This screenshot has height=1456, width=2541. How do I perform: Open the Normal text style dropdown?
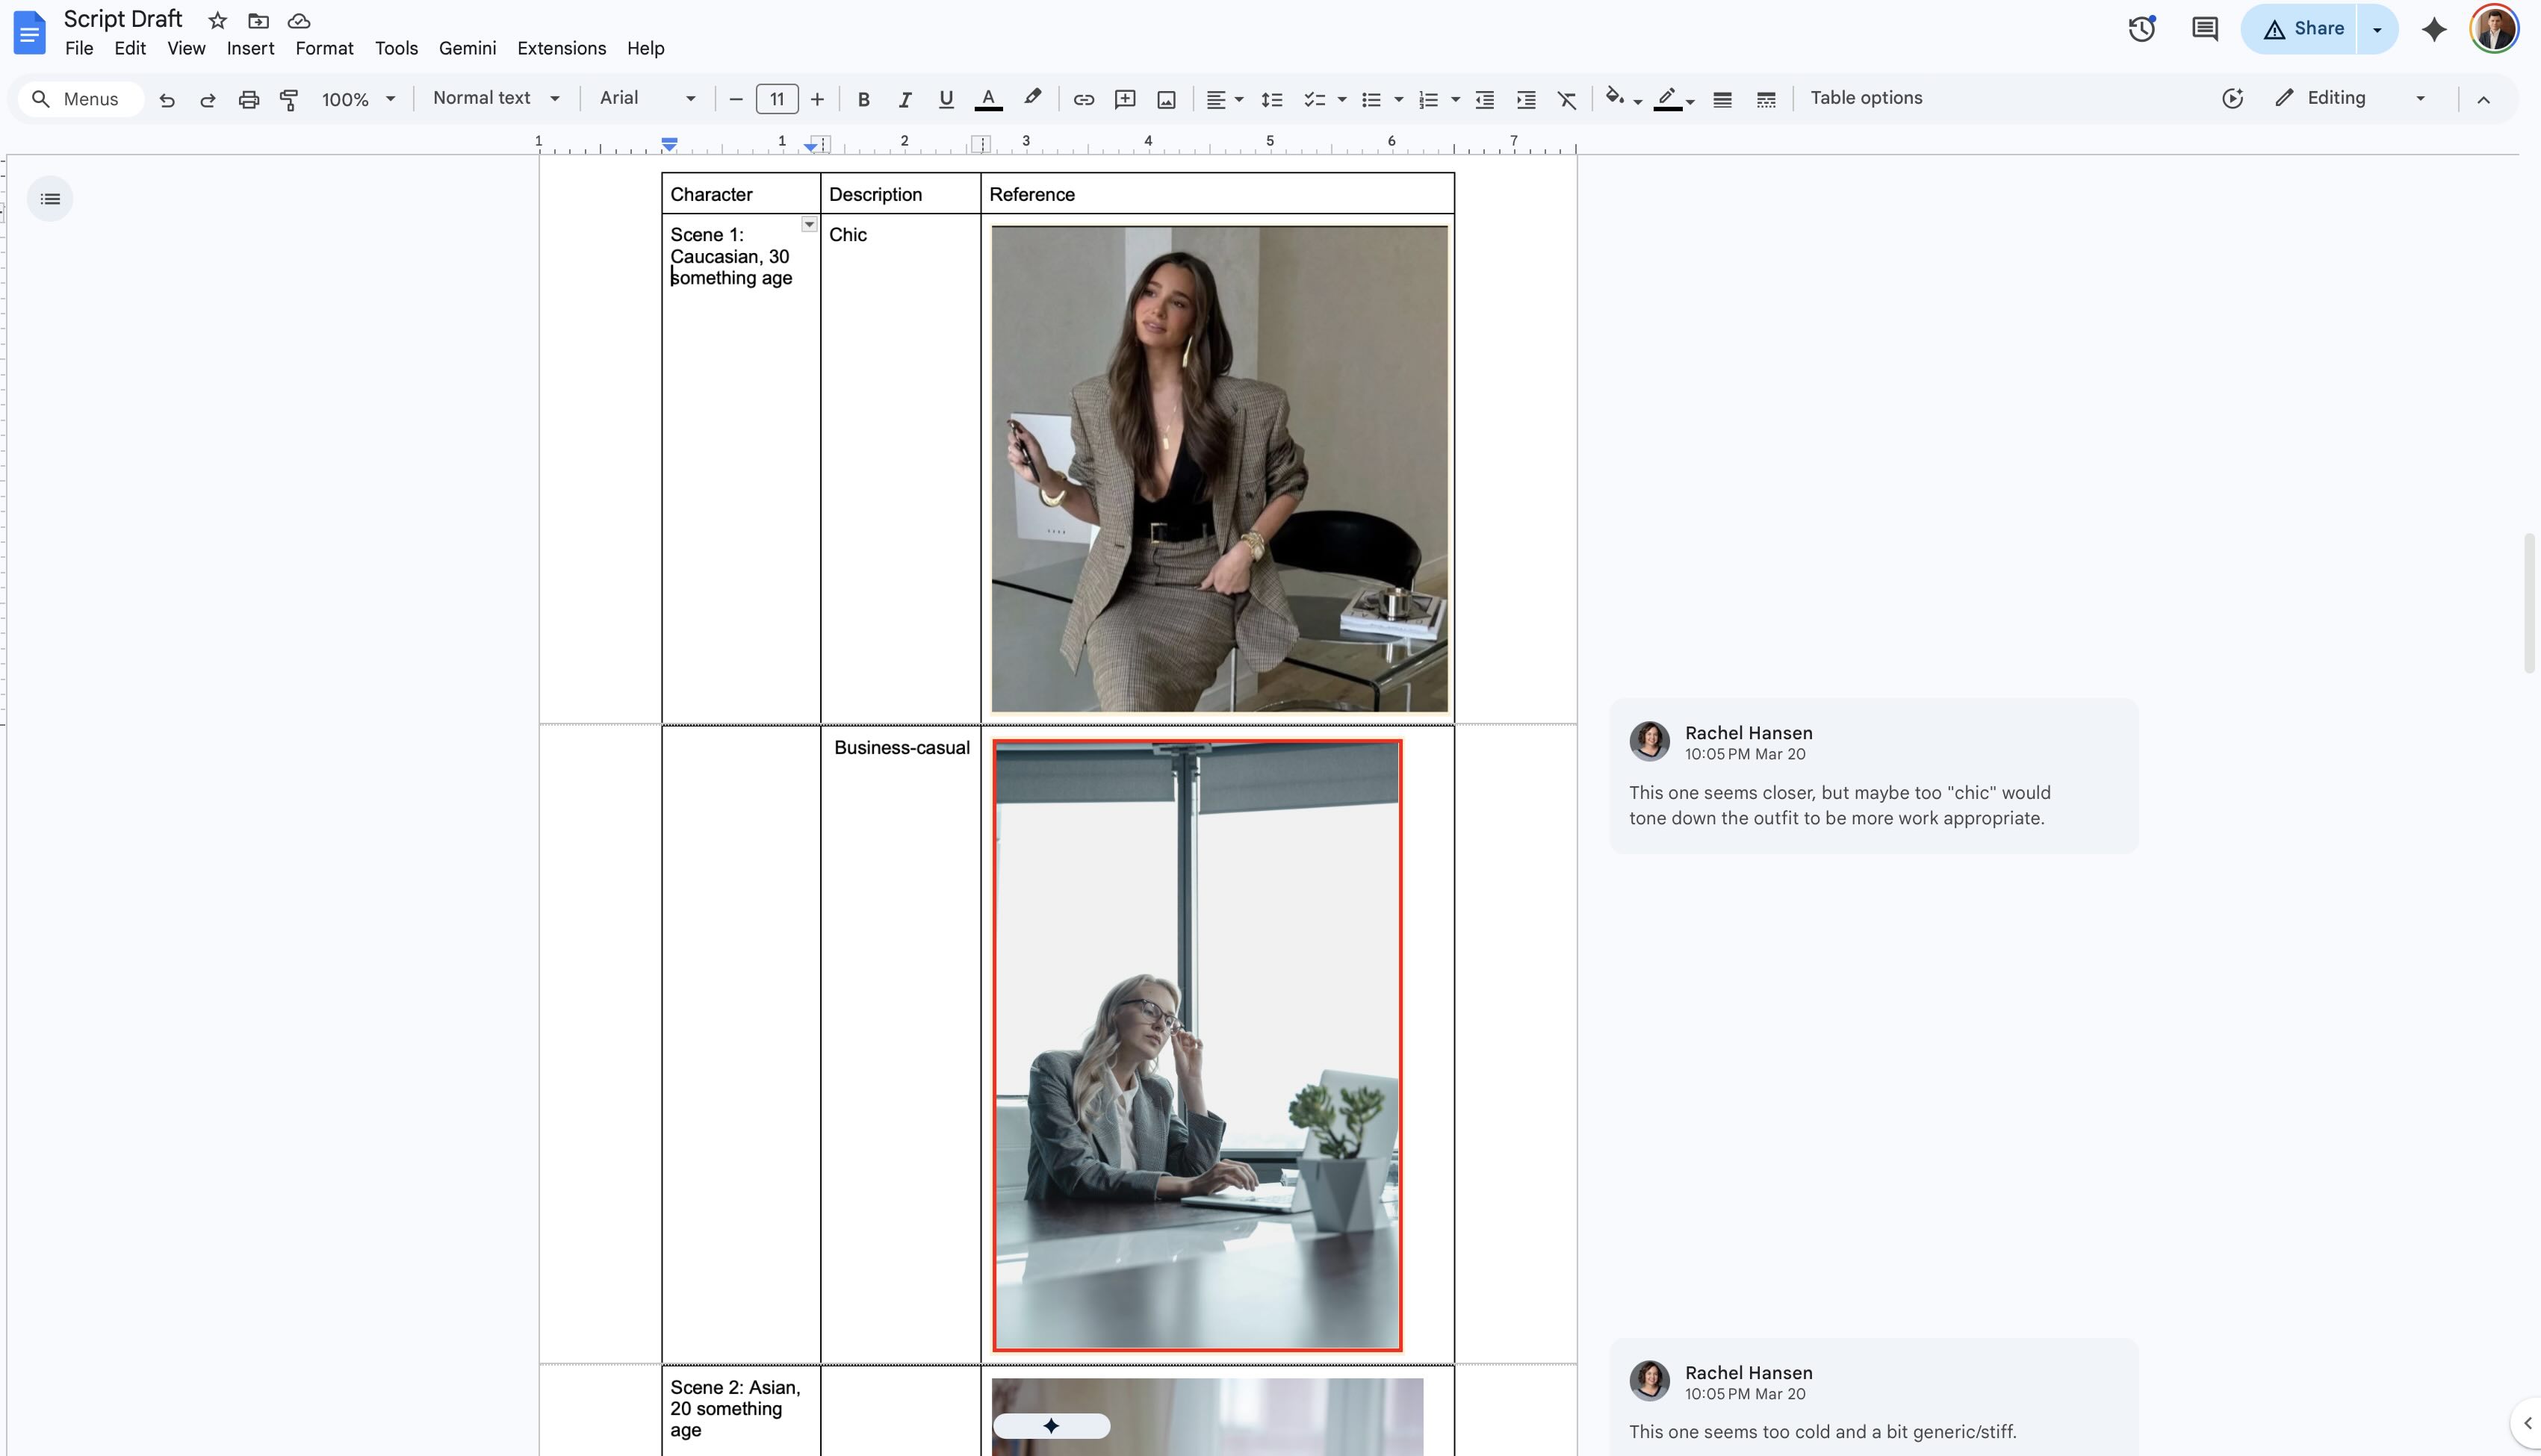495,98
